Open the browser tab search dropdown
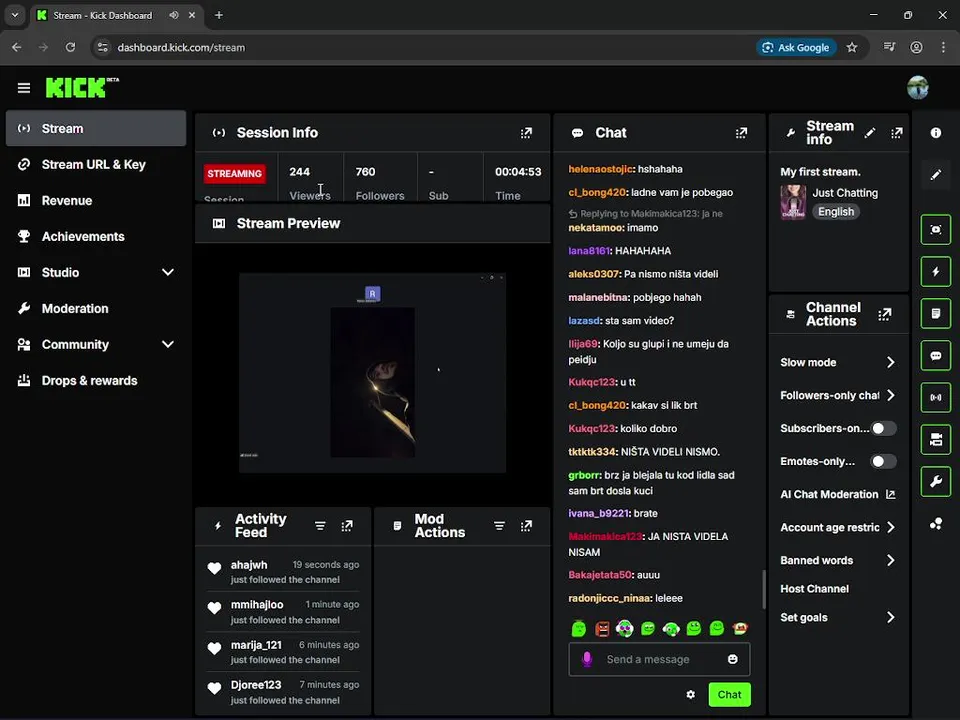 [15, 15]
